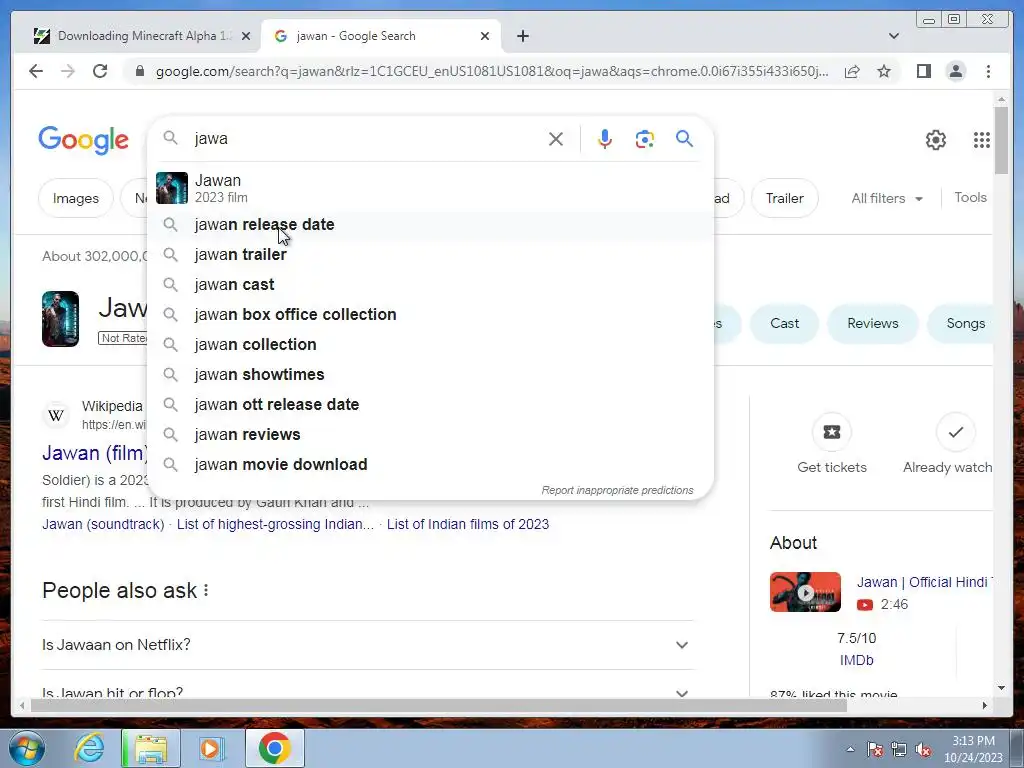
Task: Clear the search box with X icon
Action: pyautogui.click(x=556, y=139)
